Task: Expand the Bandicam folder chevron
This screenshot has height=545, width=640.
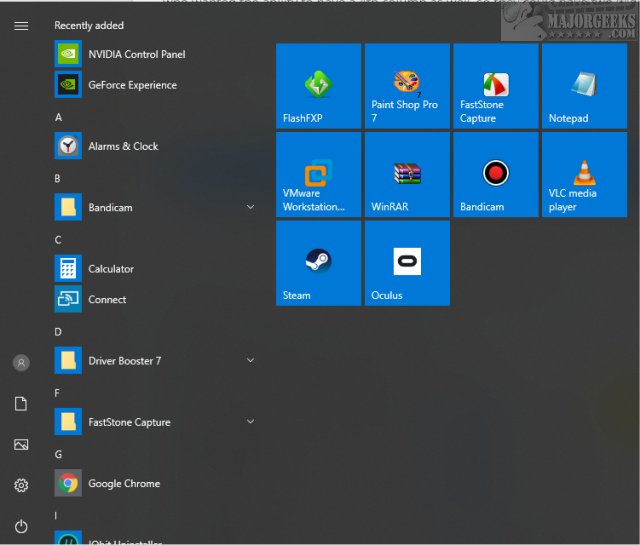Action: click(250, 207)
